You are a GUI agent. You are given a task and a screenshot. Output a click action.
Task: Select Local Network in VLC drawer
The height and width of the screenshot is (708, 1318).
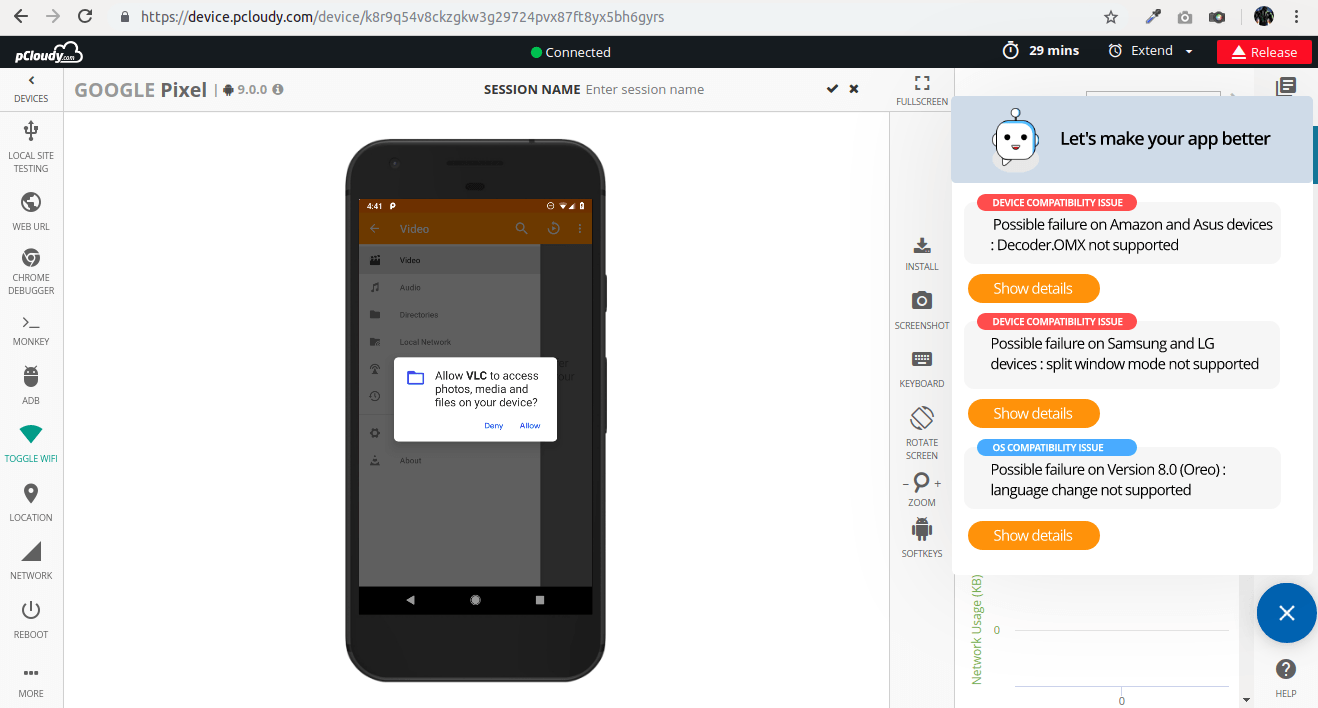[450, 342]
